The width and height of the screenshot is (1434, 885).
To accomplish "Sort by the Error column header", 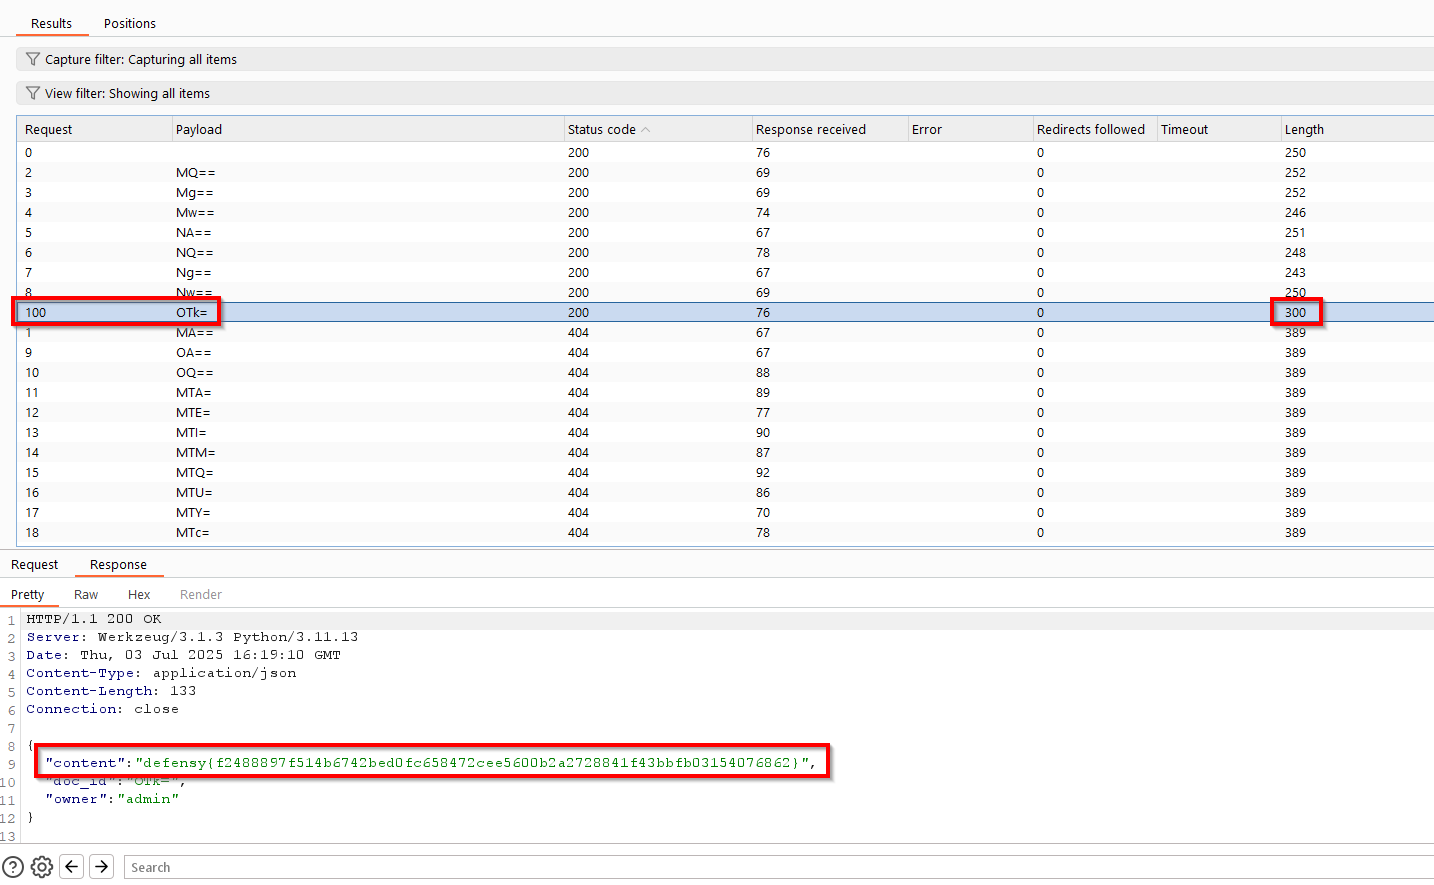I will 969,130.
